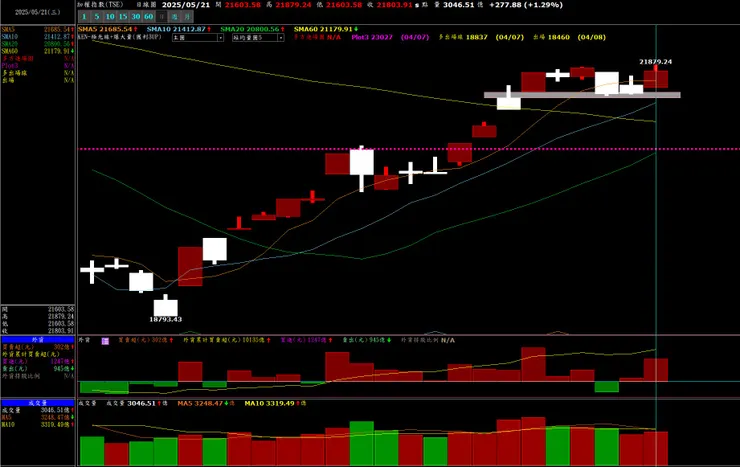Select the 1-minute timeframe button
The width and height of the screenshot is (740, 467).
coord(84,17)
